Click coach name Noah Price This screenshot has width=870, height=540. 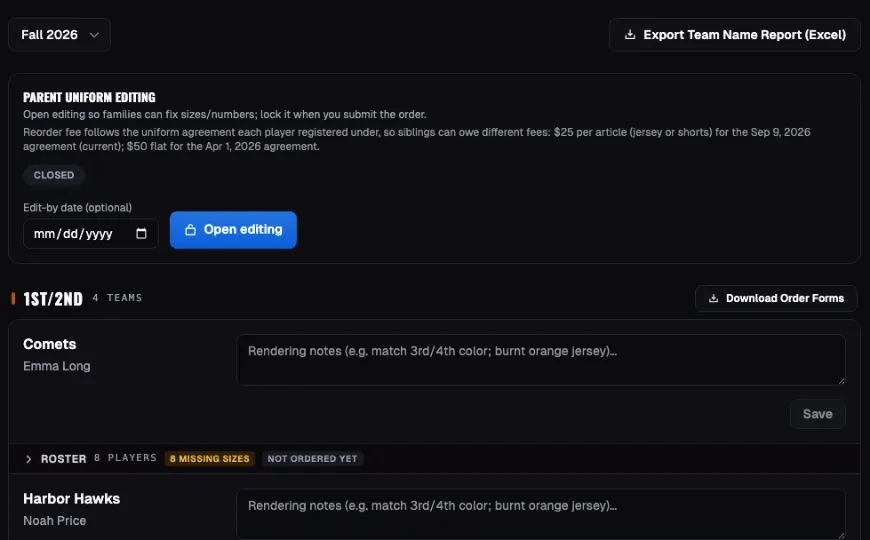coord(54,521)
